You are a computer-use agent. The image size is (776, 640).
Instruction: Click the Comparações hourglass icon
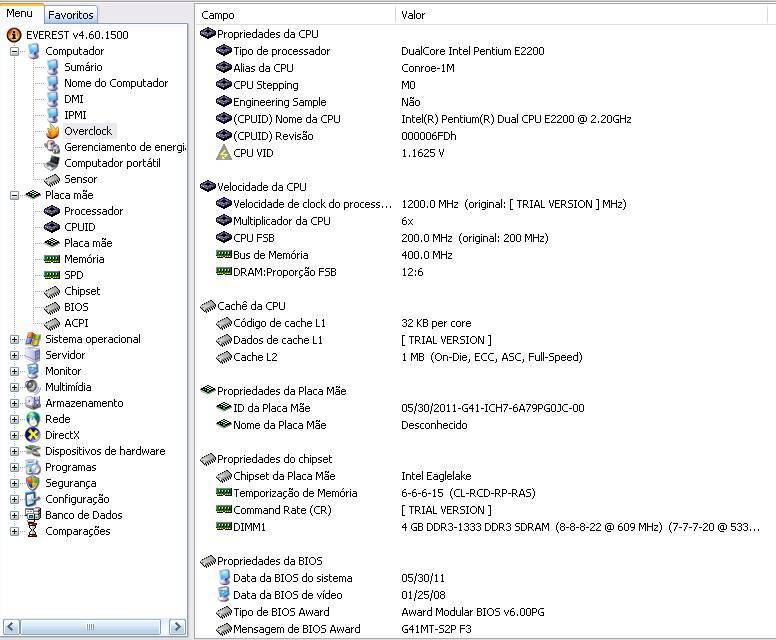[x=33, y=531]
